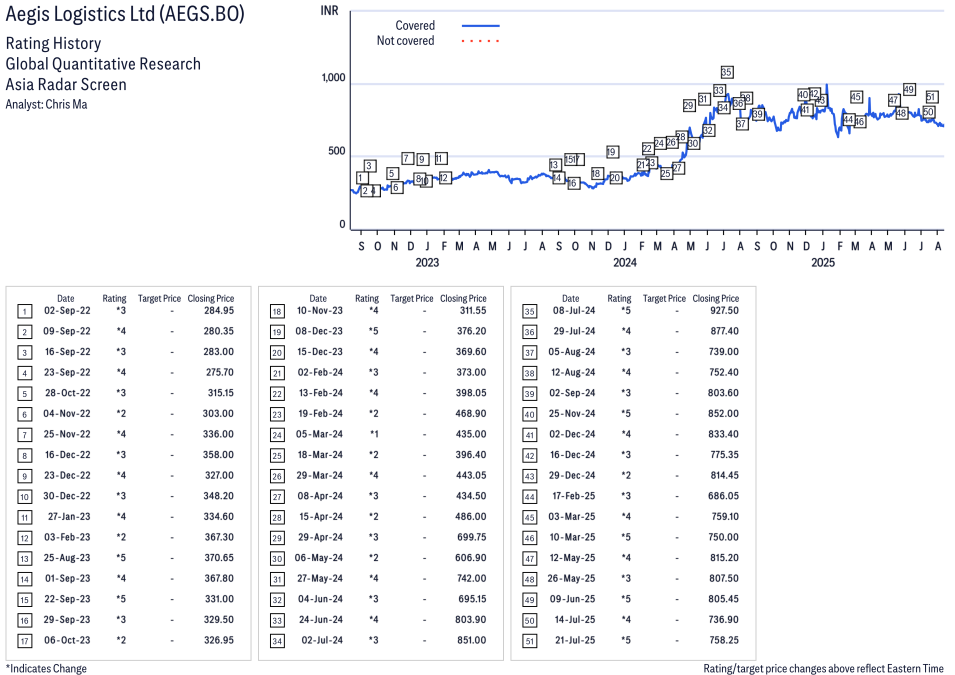The image size is (955, 675).
Task: Click chart marker 7 on the graph
Action: point(407,158)
